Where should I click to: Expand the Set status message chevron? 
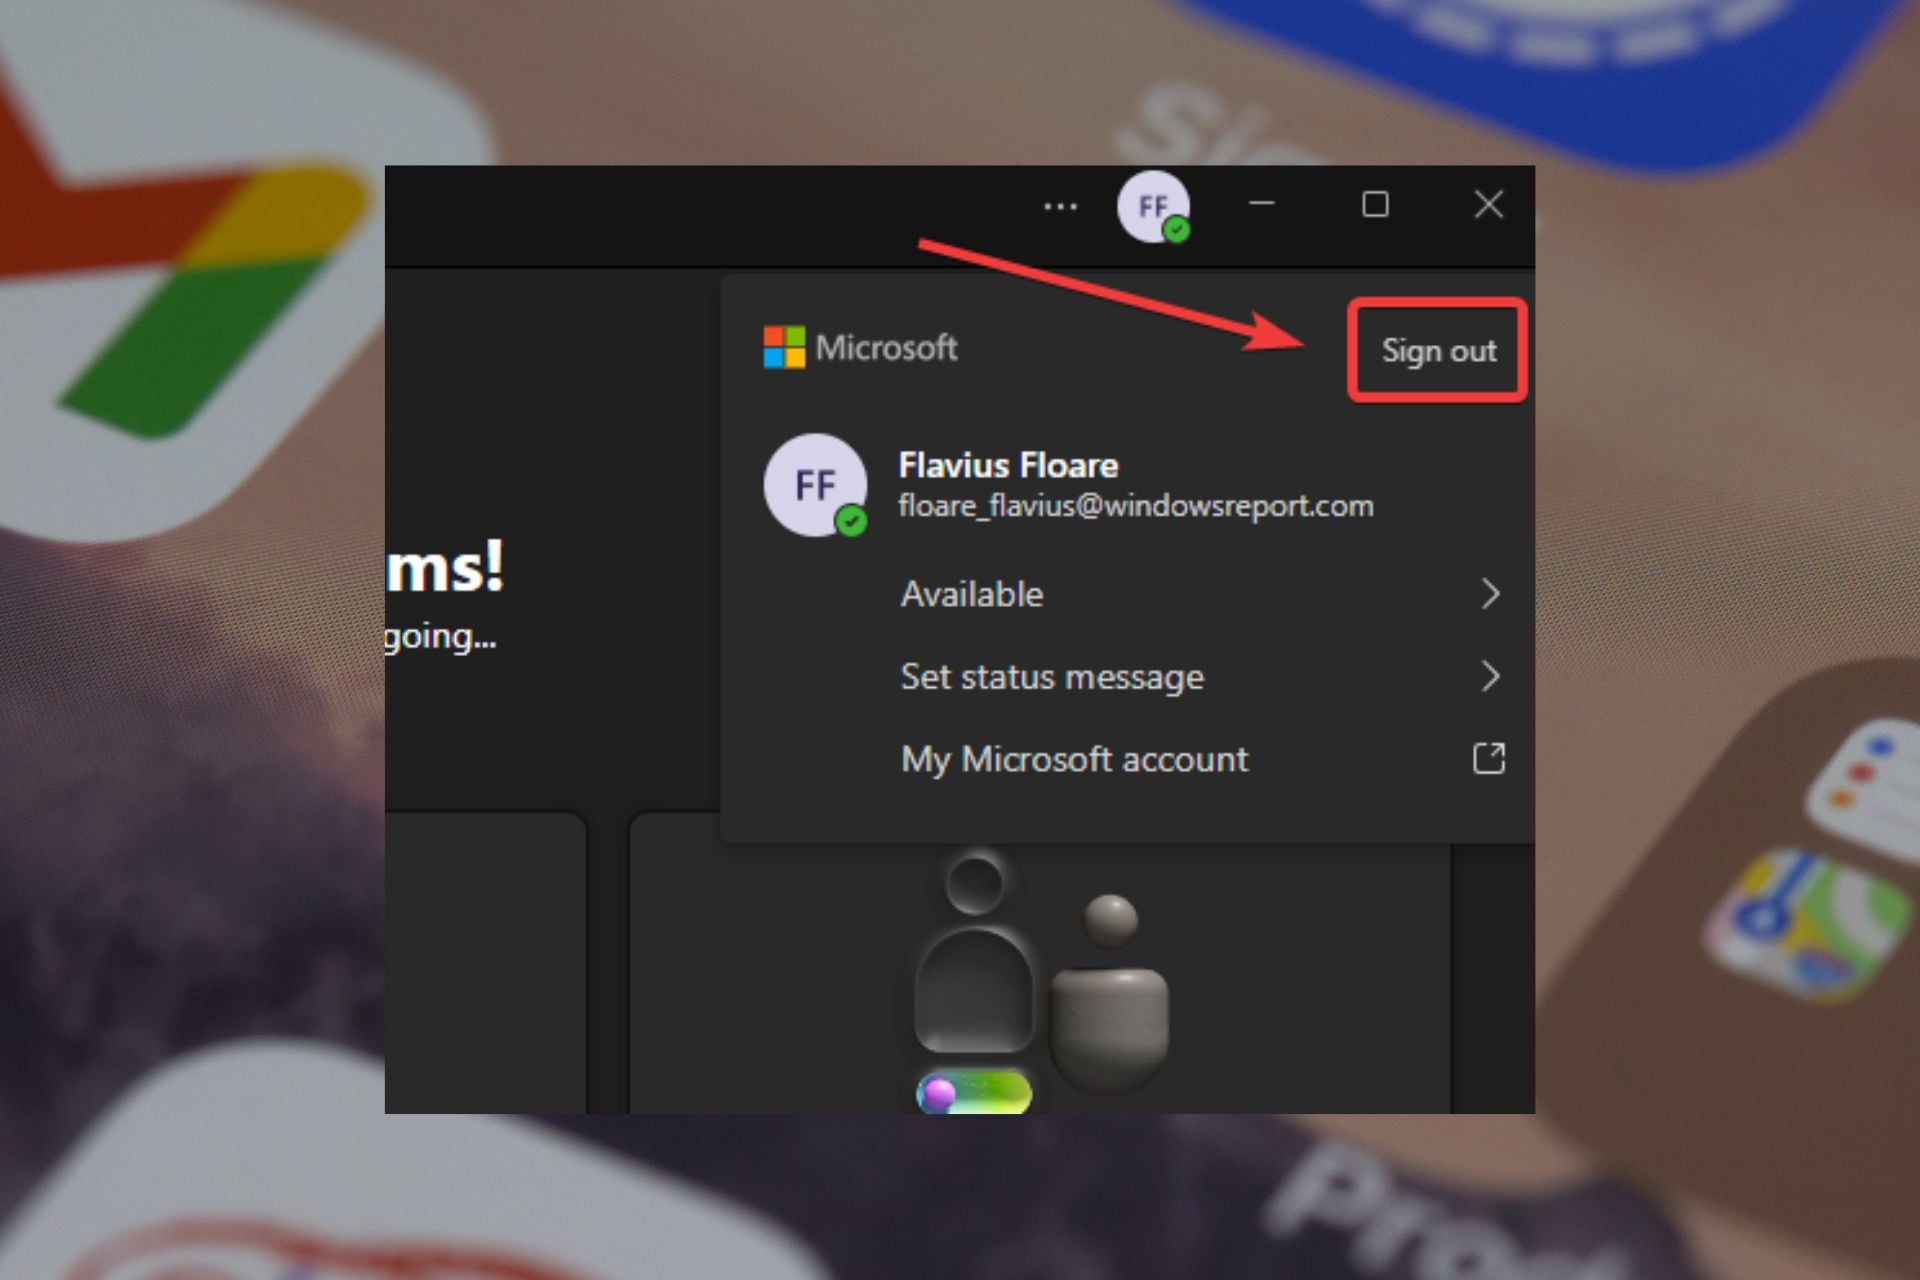pos(1489,677)
